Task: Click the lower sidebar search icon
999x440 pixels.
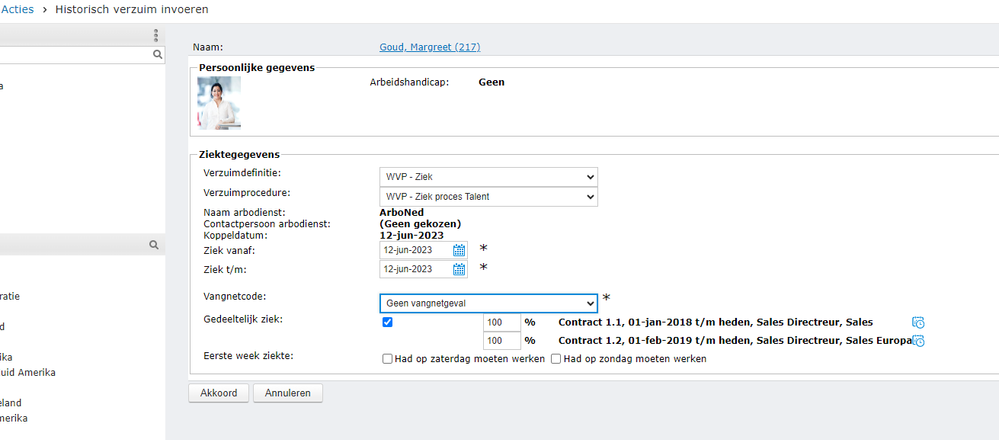Action: point(154,244)
